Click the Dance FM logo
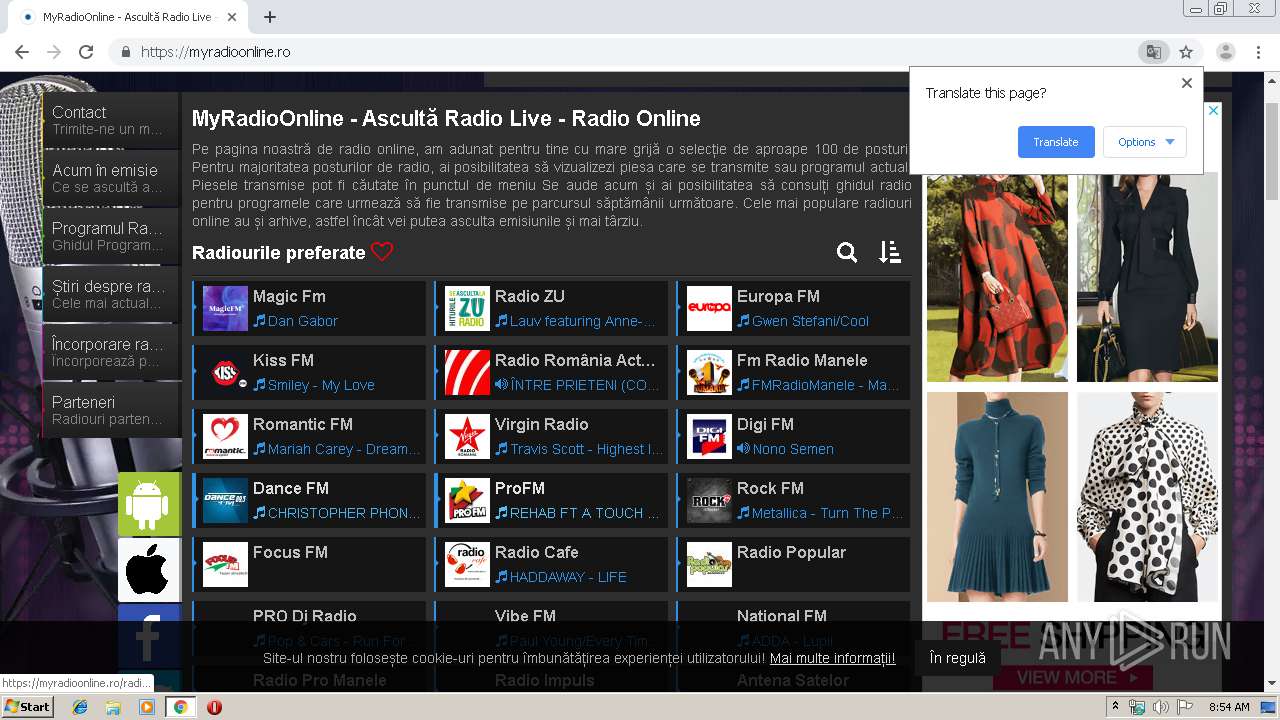1280x720 pixels. click(225, 500)
